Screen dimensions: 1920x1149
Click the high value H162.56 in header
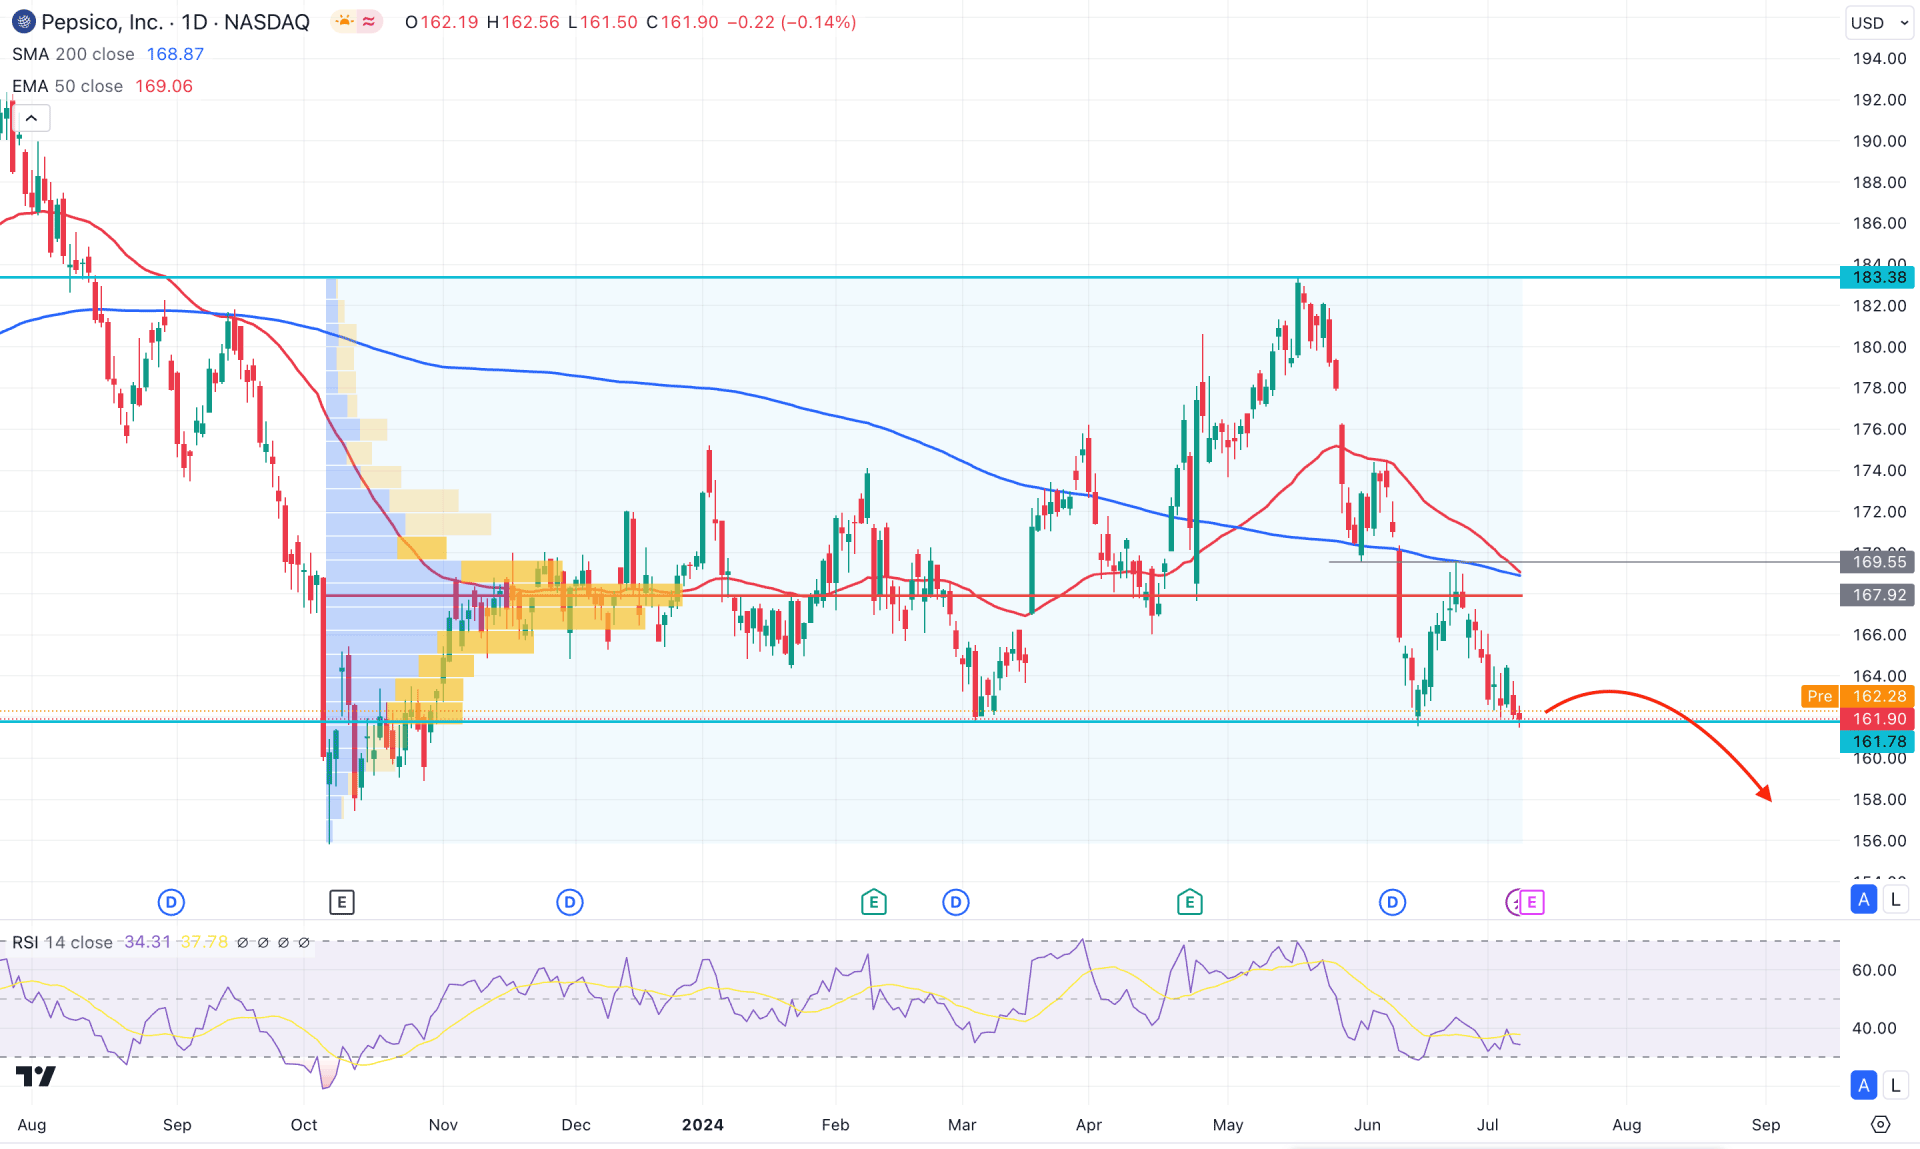pyautogui.click(x=523, y=22)
